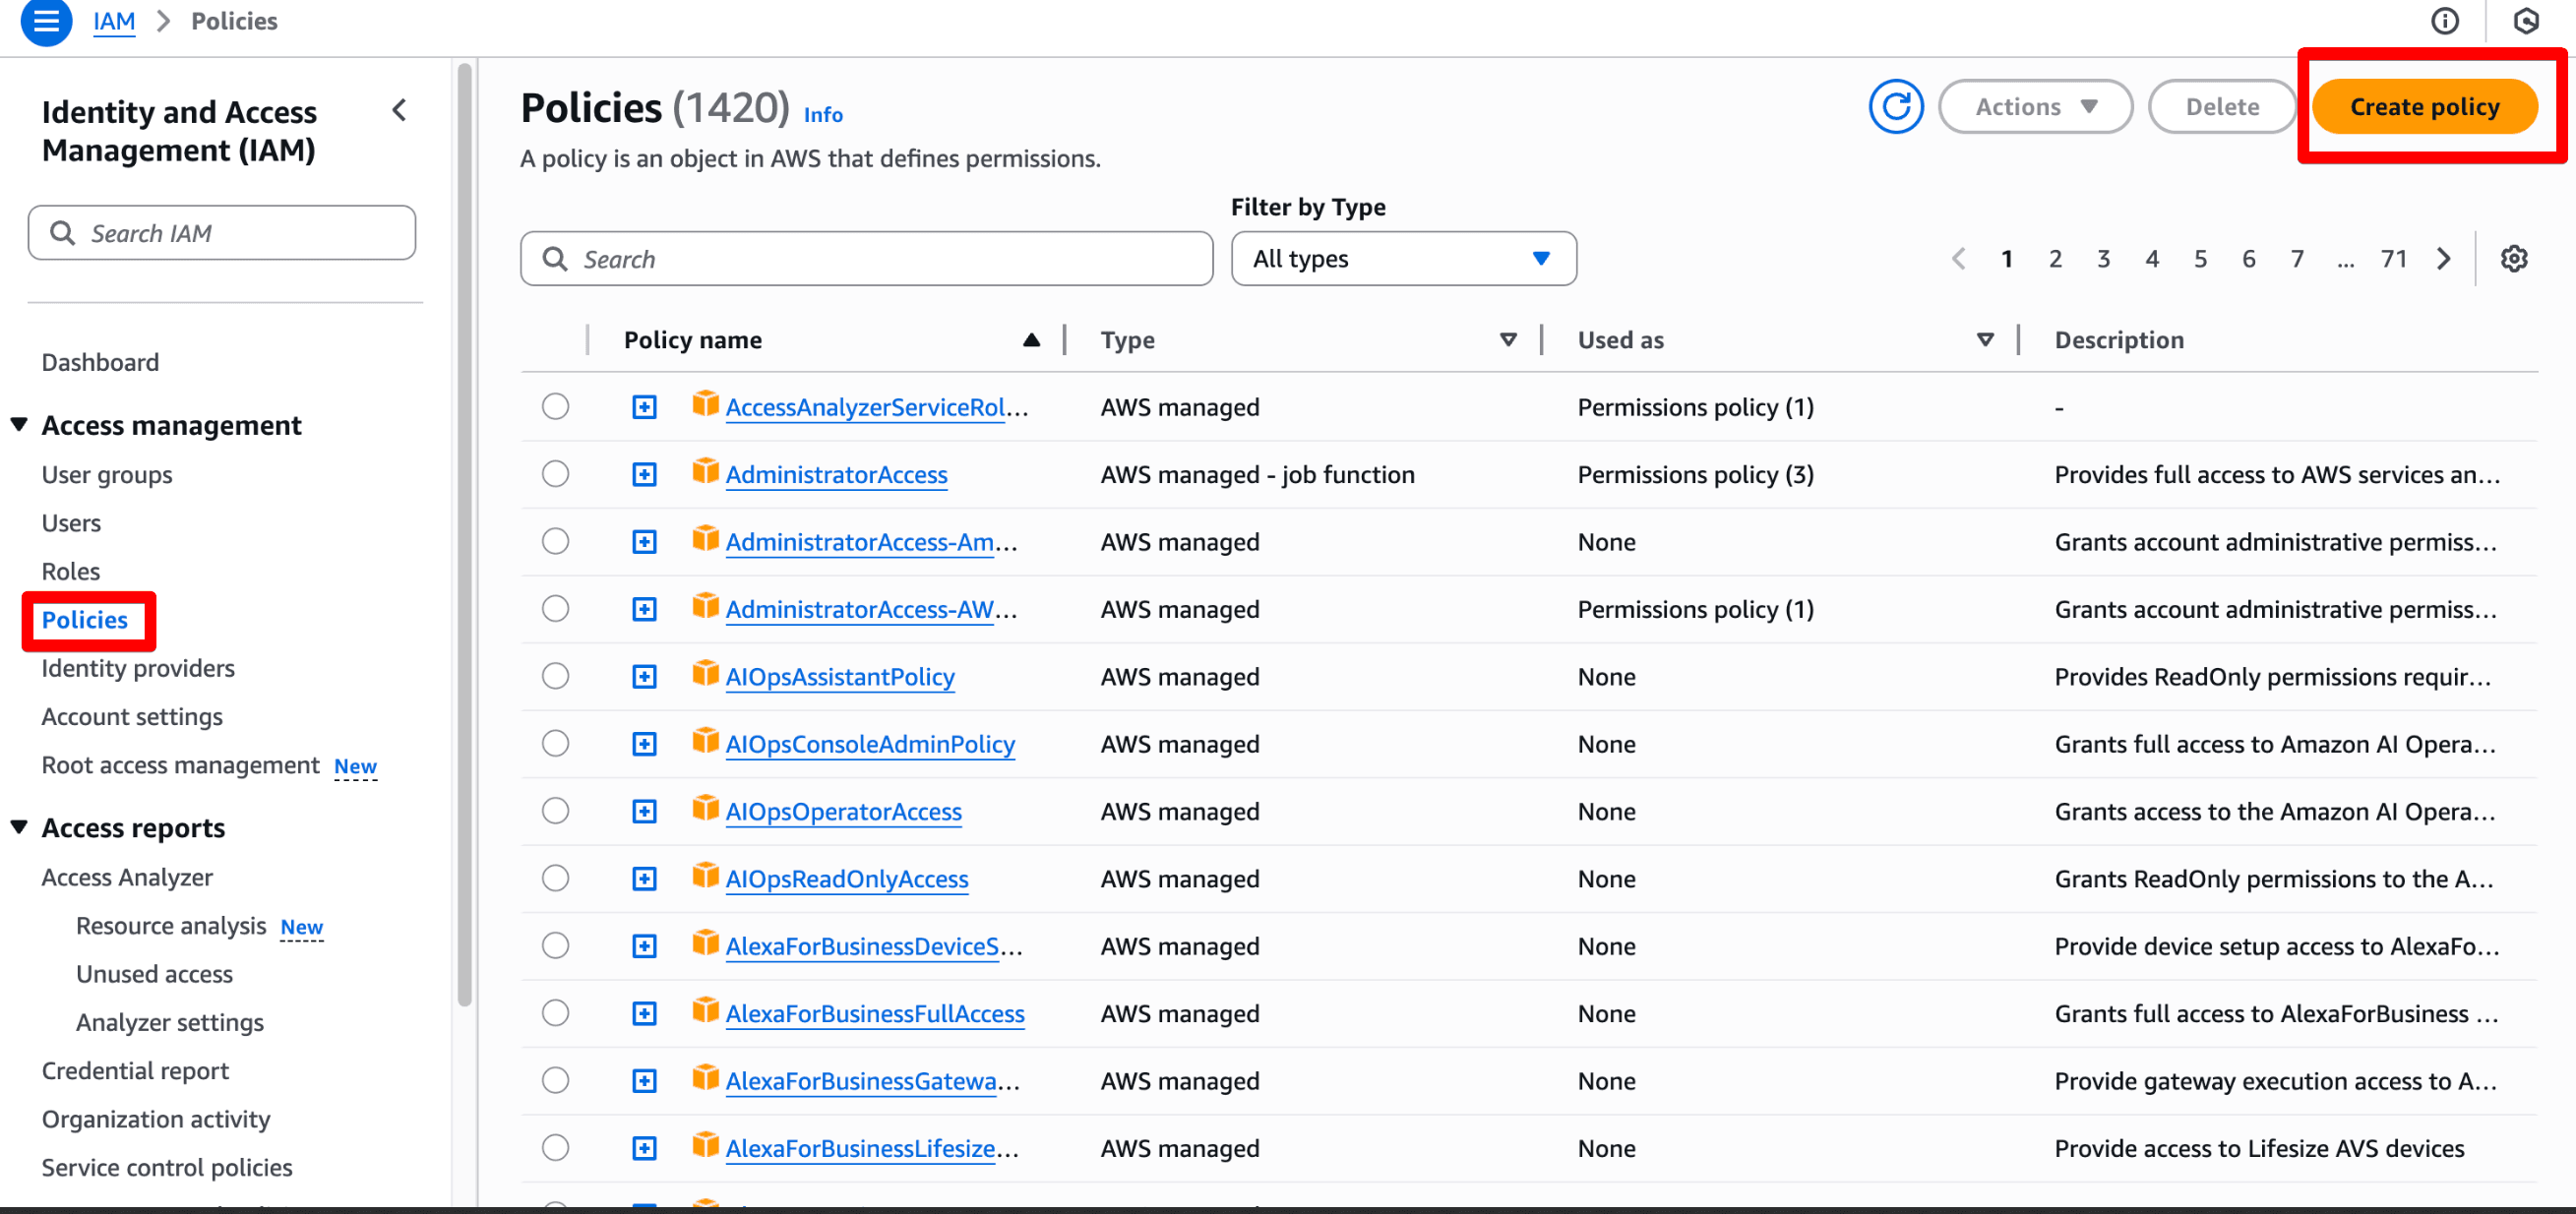Open the Type column filter arrow
Screen dimensions: 2576x1214
click(x=1508, y=340)
